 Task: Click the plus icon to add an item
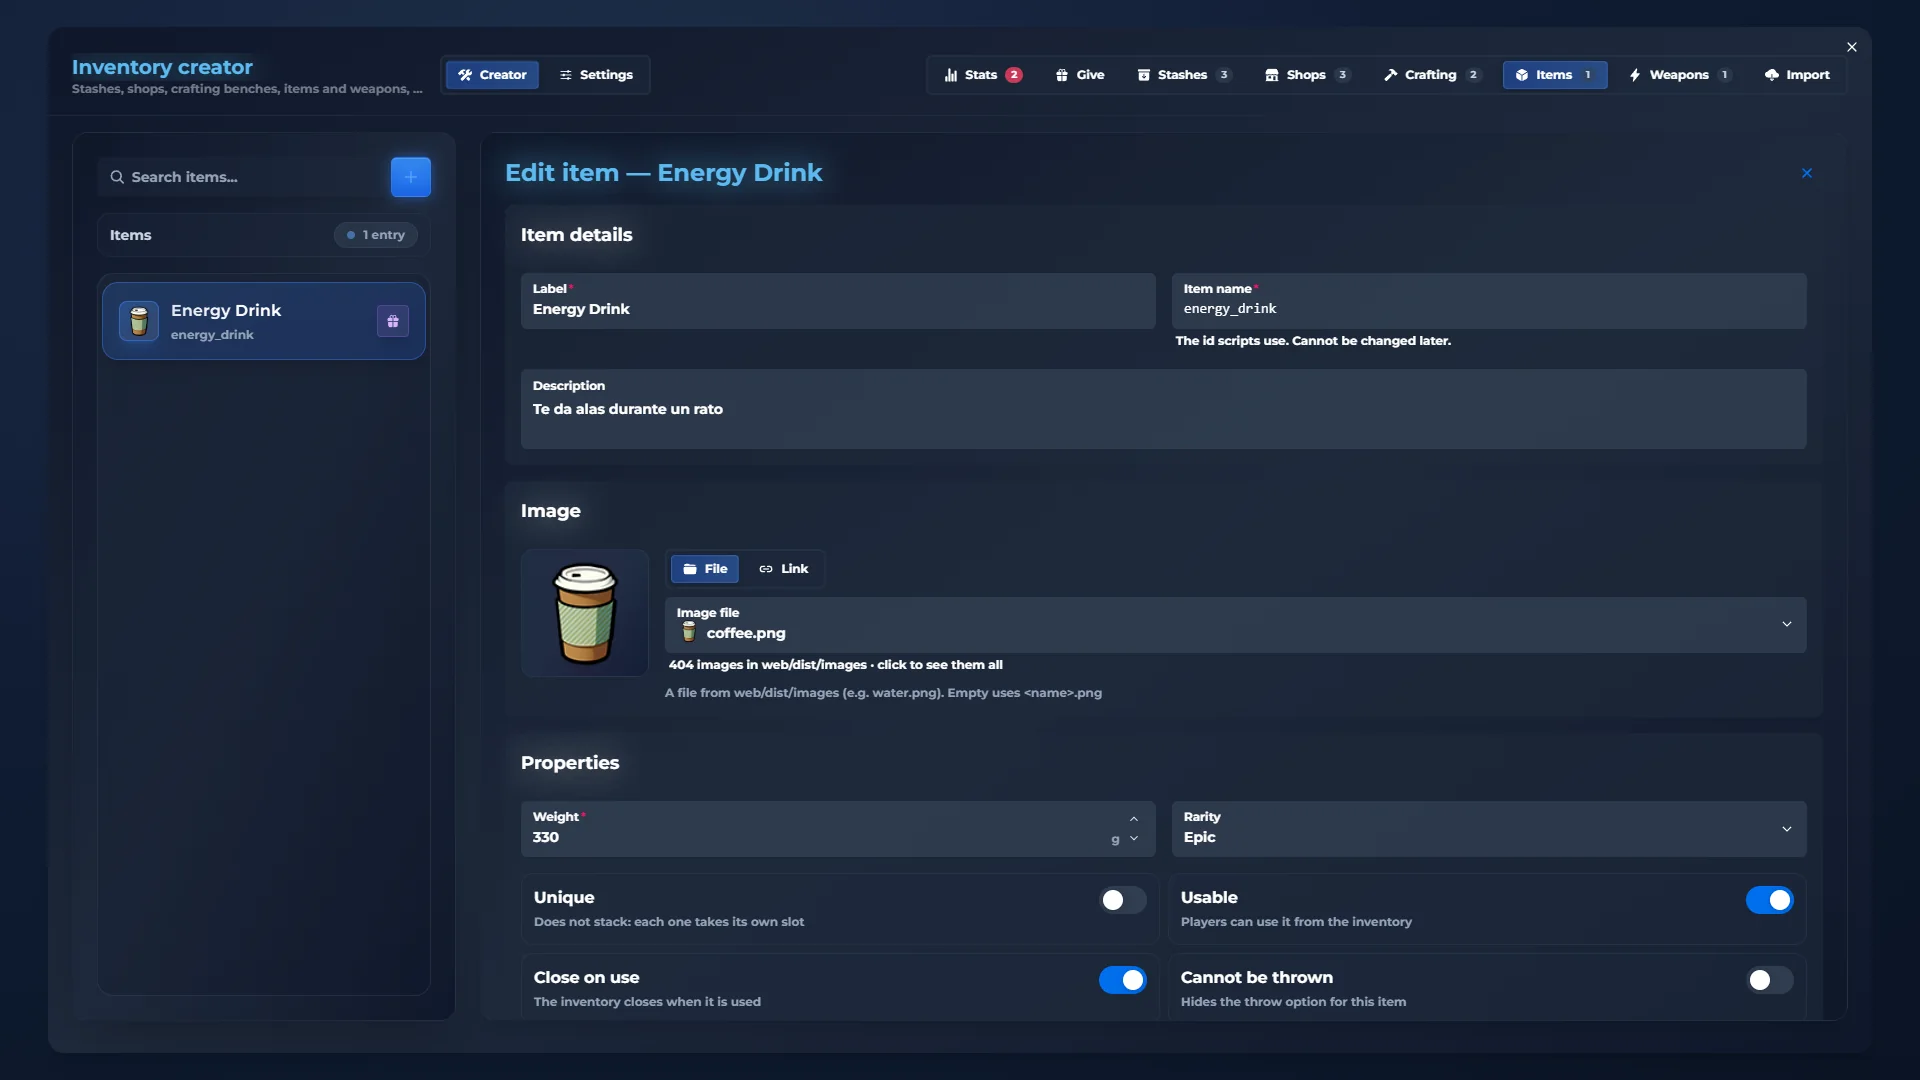[x=410, y=177]
